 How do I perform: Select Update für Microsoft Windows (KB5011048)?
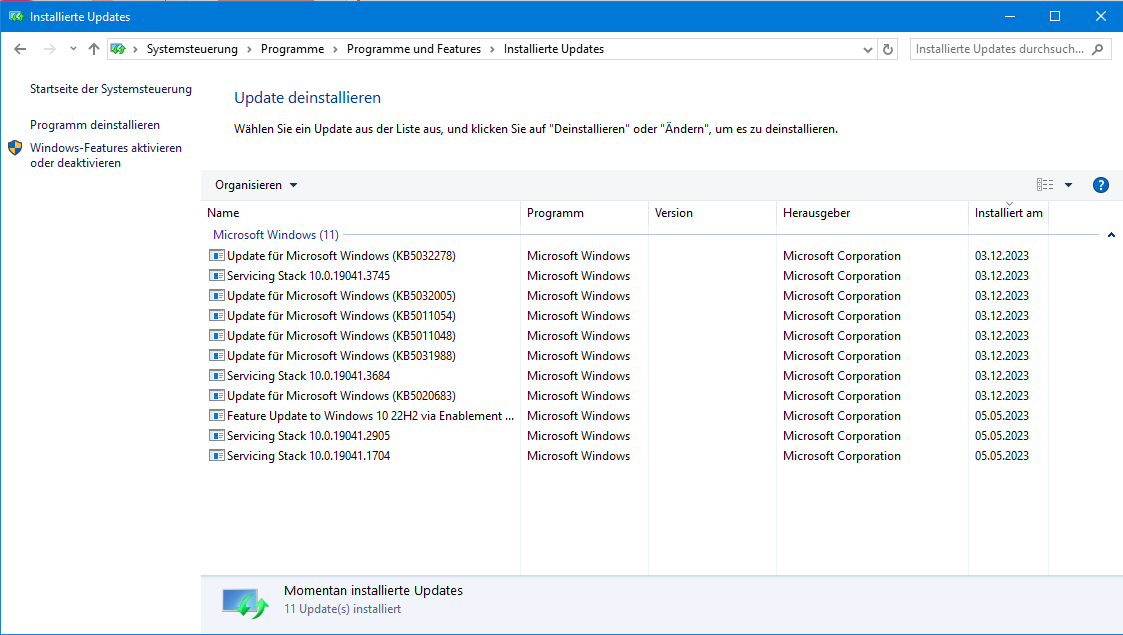pos(341,336)
